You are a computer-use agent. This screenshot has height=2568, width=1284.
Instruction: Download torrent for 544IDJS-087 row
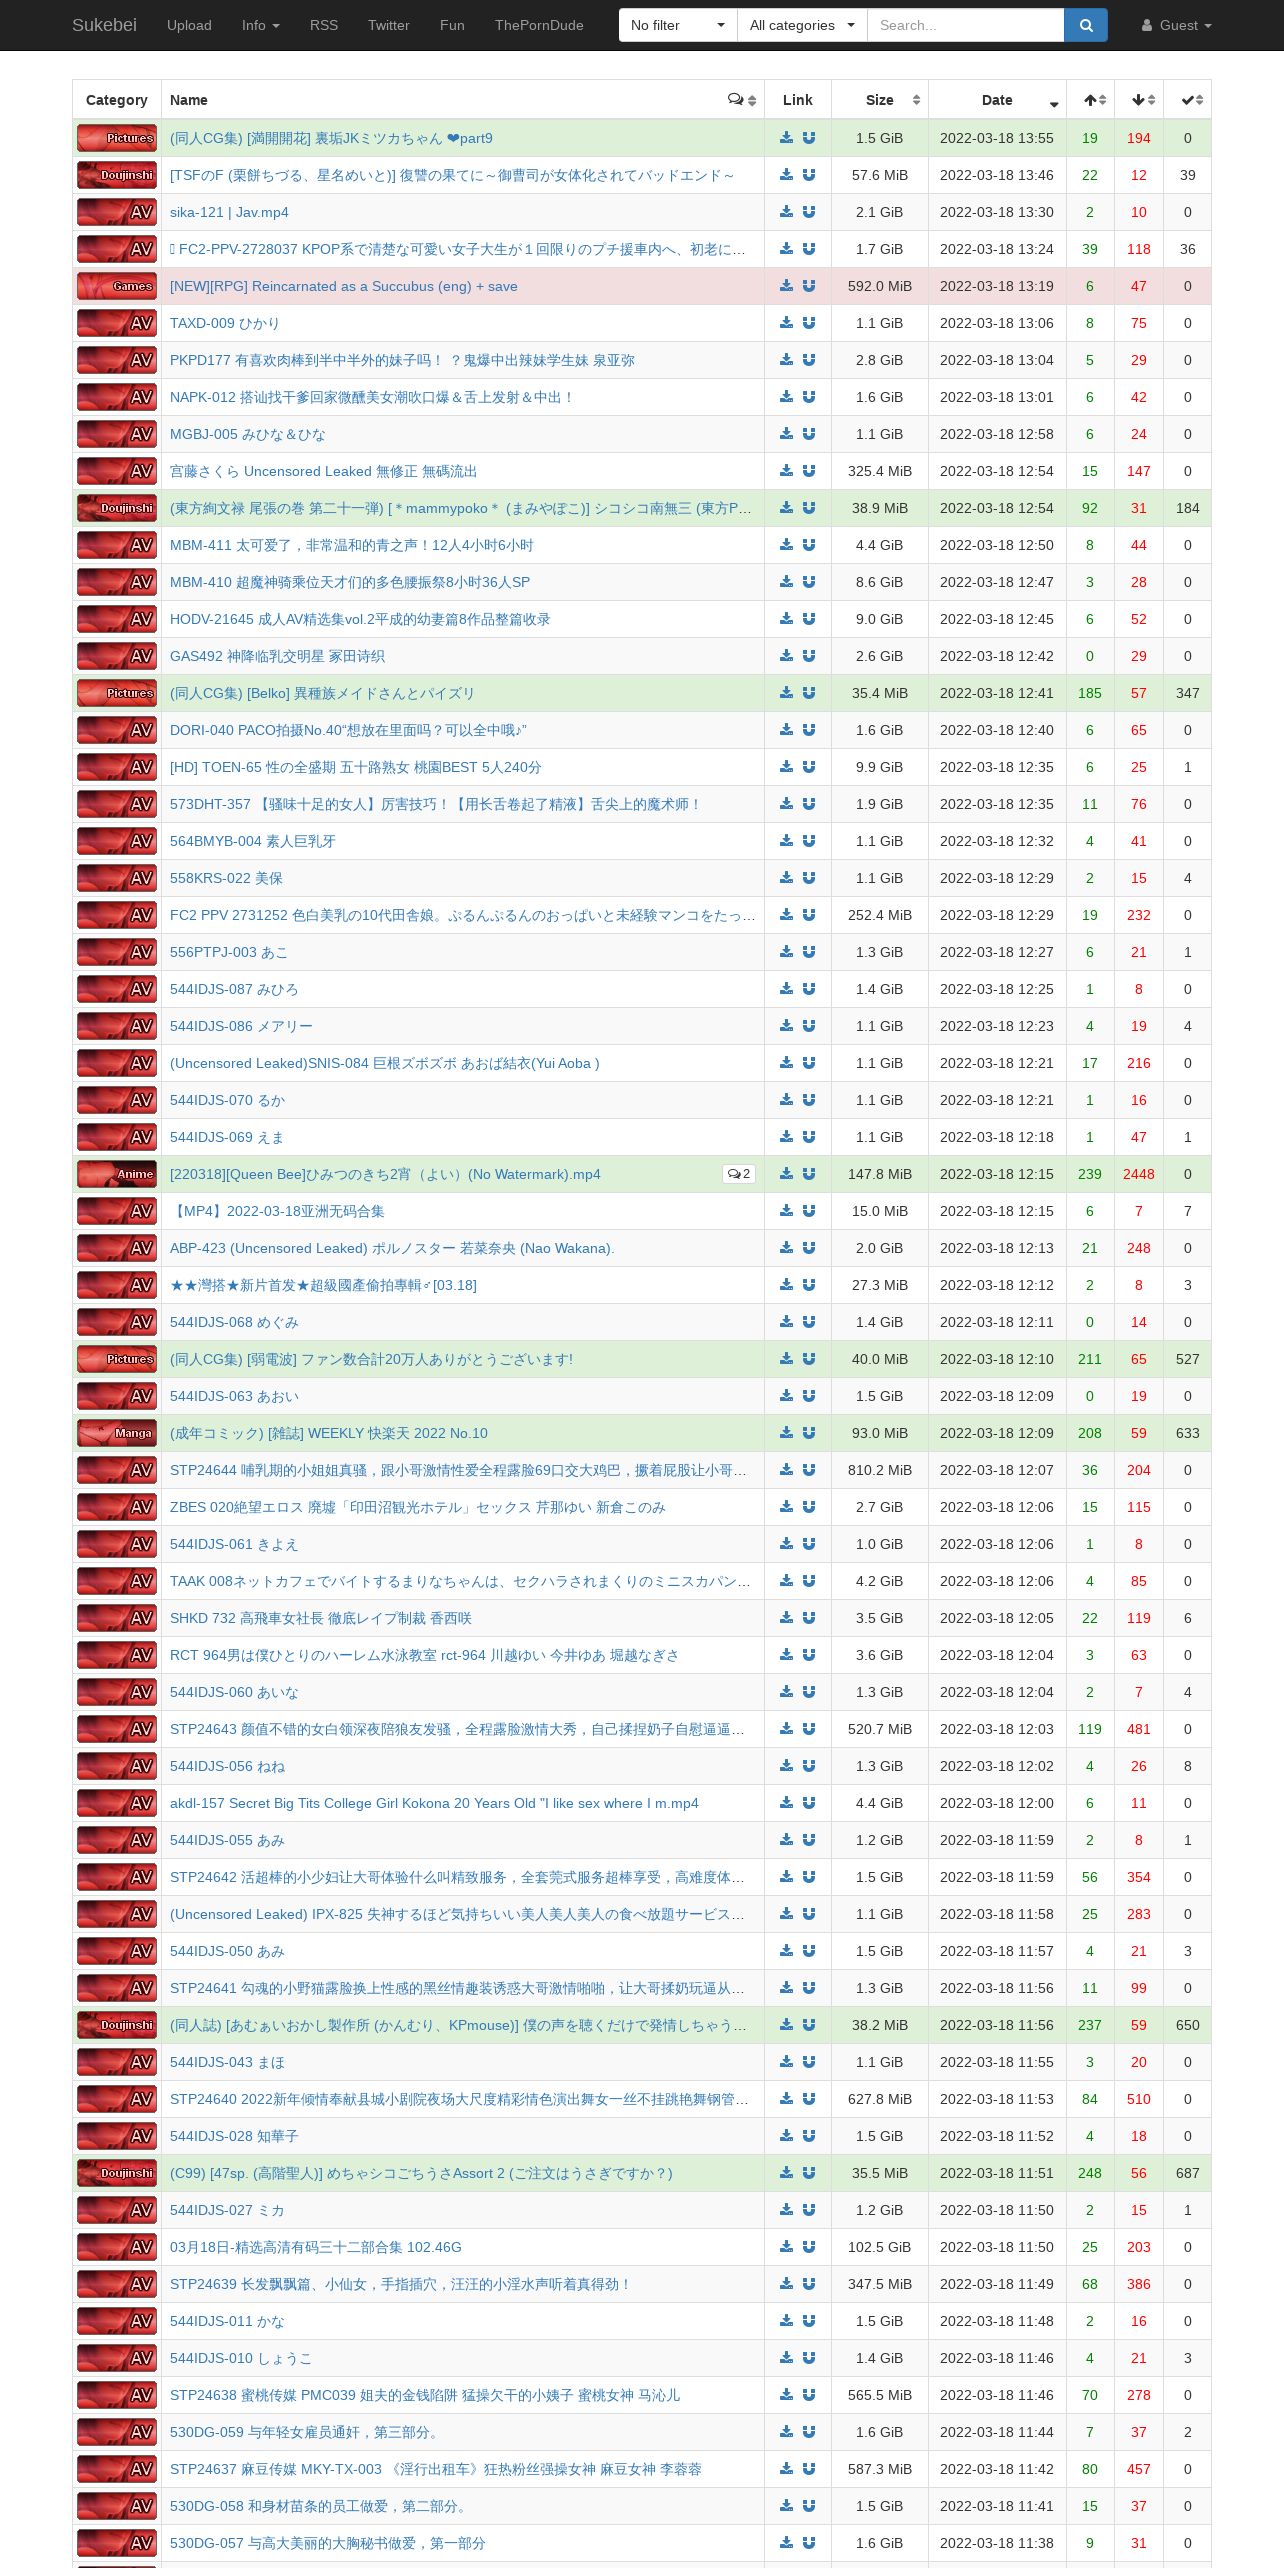[787, 989]
